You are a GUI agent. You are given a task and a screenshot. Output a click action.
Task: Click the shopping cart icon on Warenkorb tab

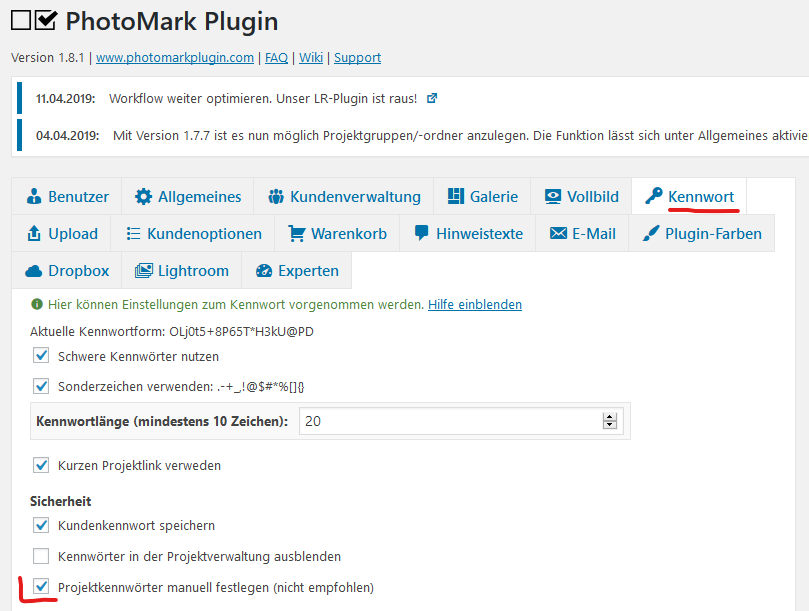297,234
